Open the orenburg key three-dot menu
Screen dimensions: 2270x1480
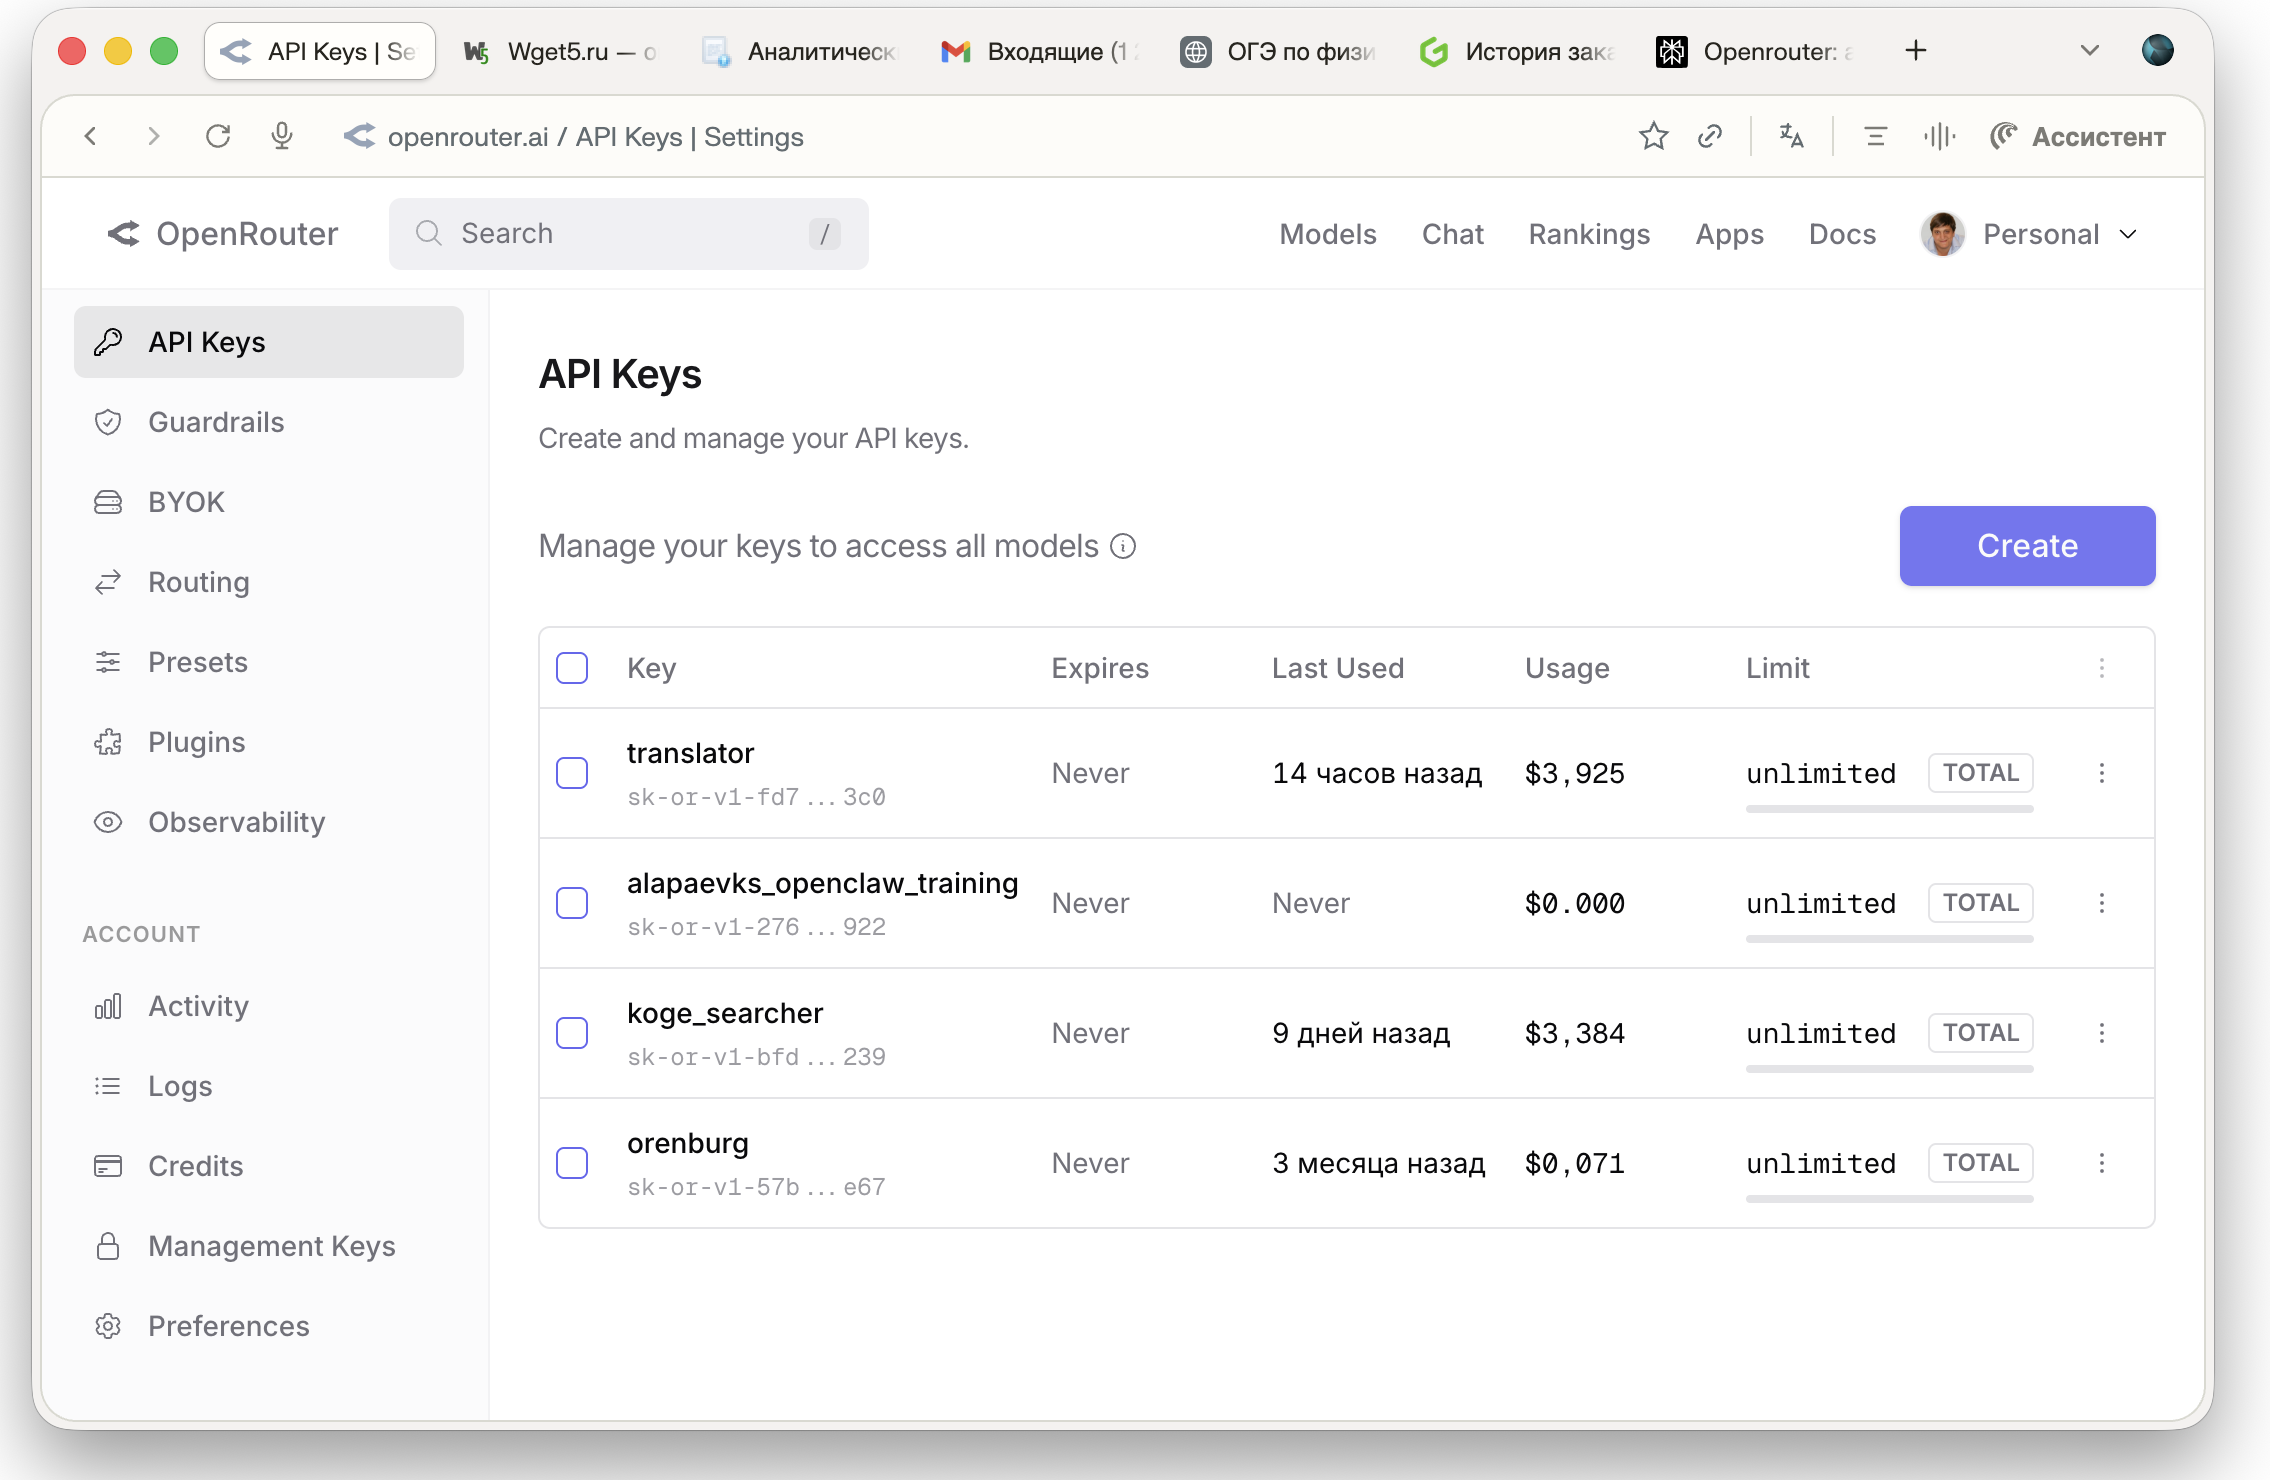[x=2102, y=1163]
